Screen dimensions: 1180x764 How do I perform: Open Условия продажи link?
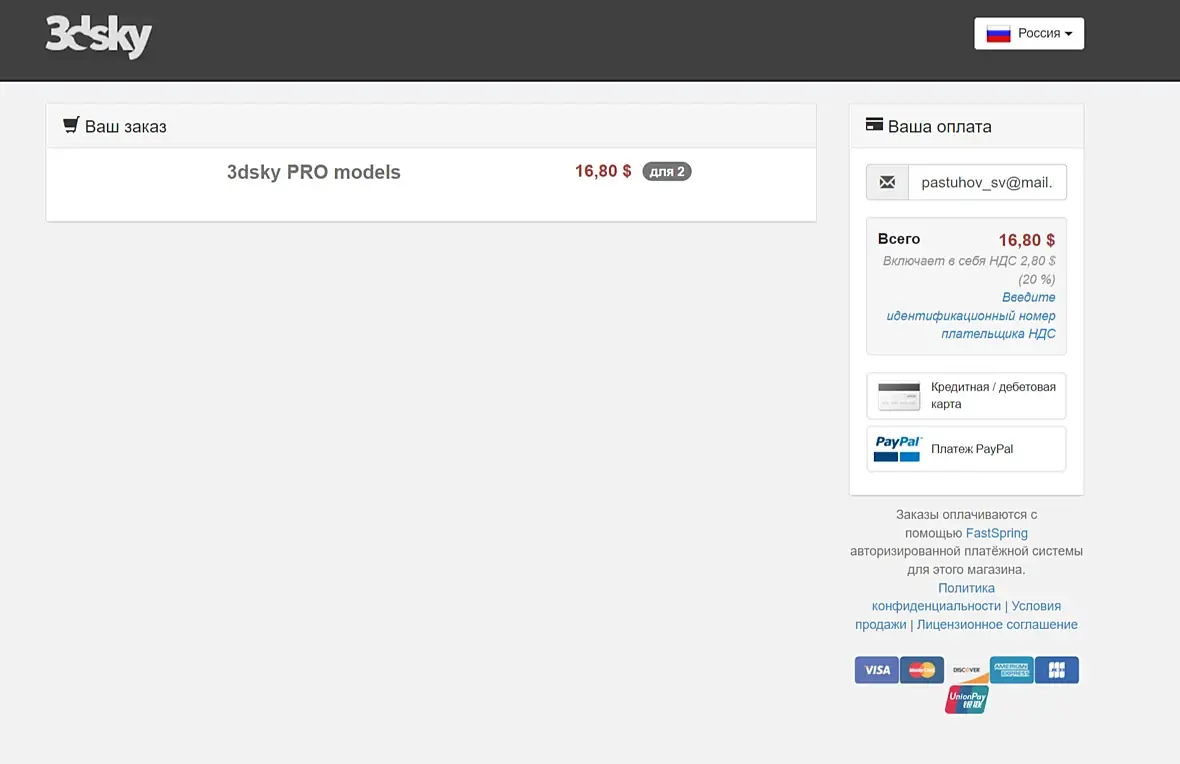[958, 615]
